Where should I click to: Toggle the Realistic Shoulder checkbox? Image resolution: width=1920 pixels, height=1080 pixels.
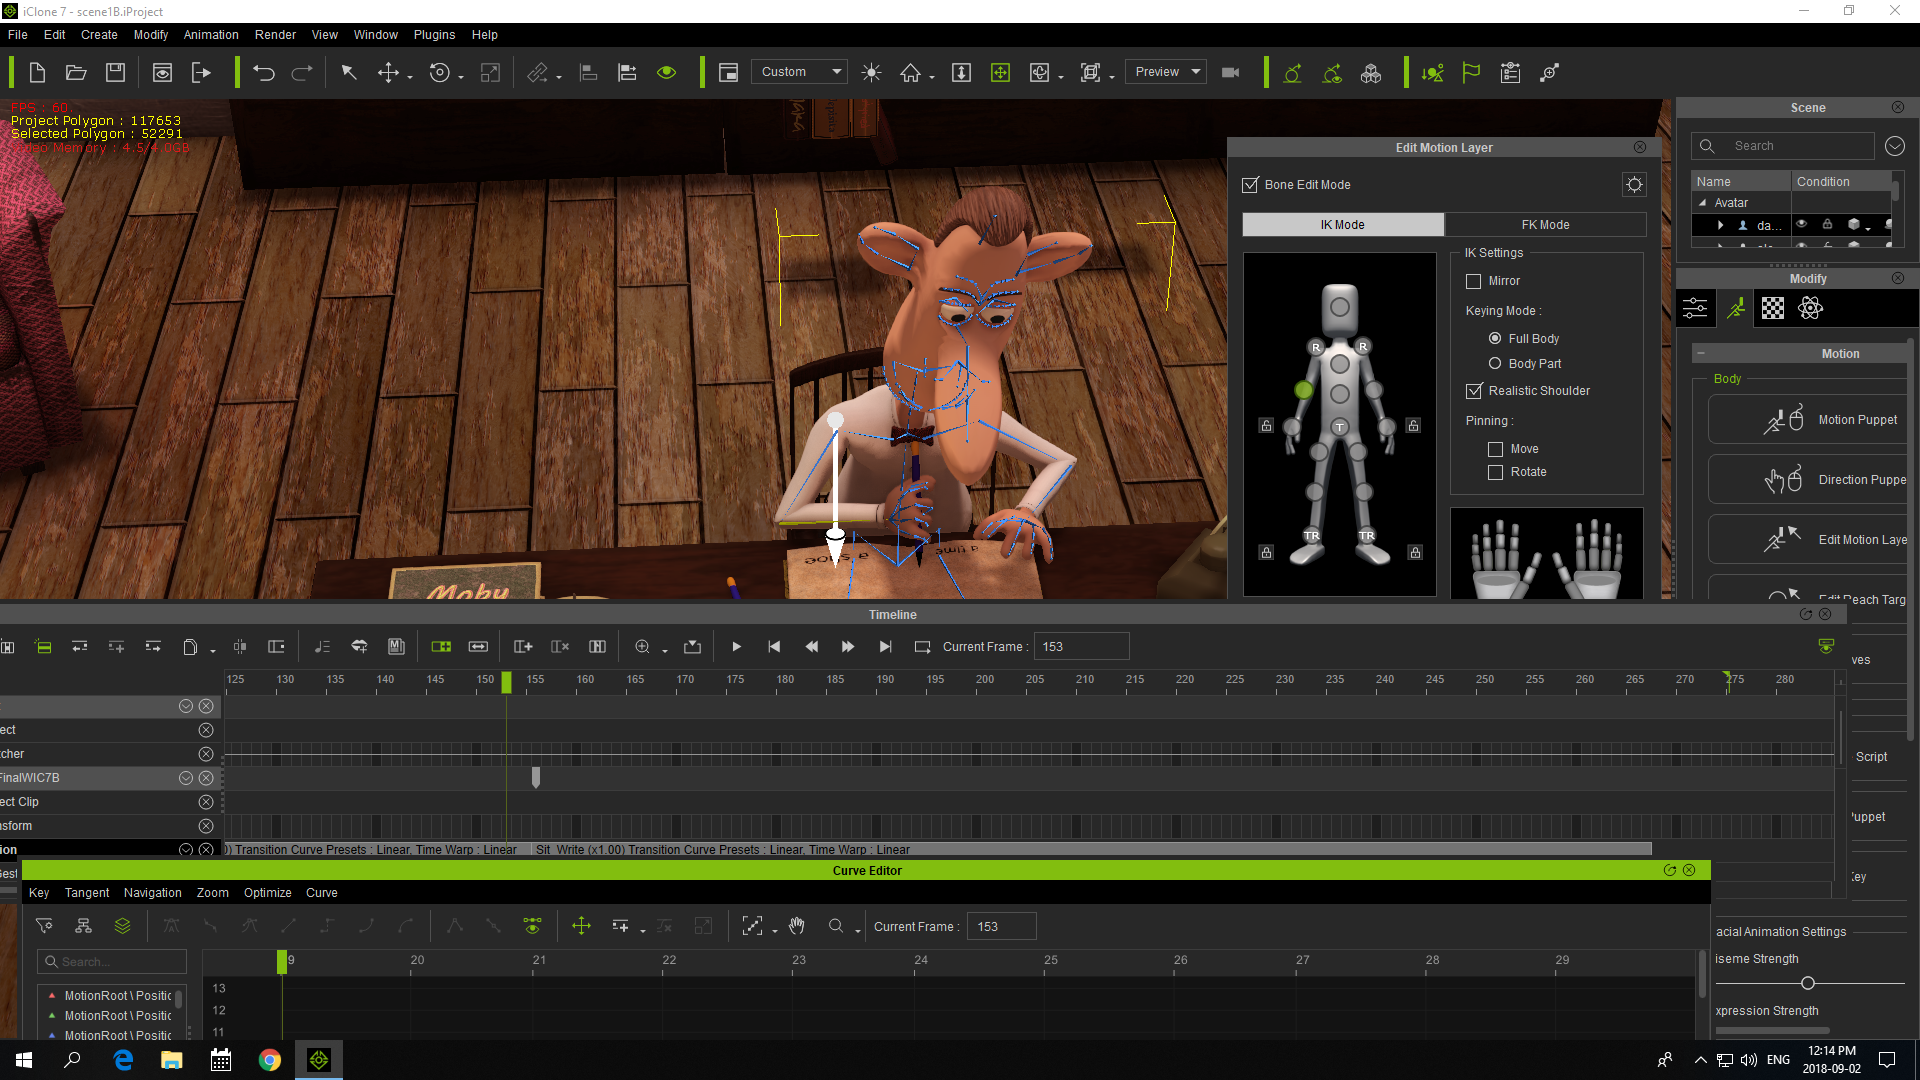coord(1474,391)
